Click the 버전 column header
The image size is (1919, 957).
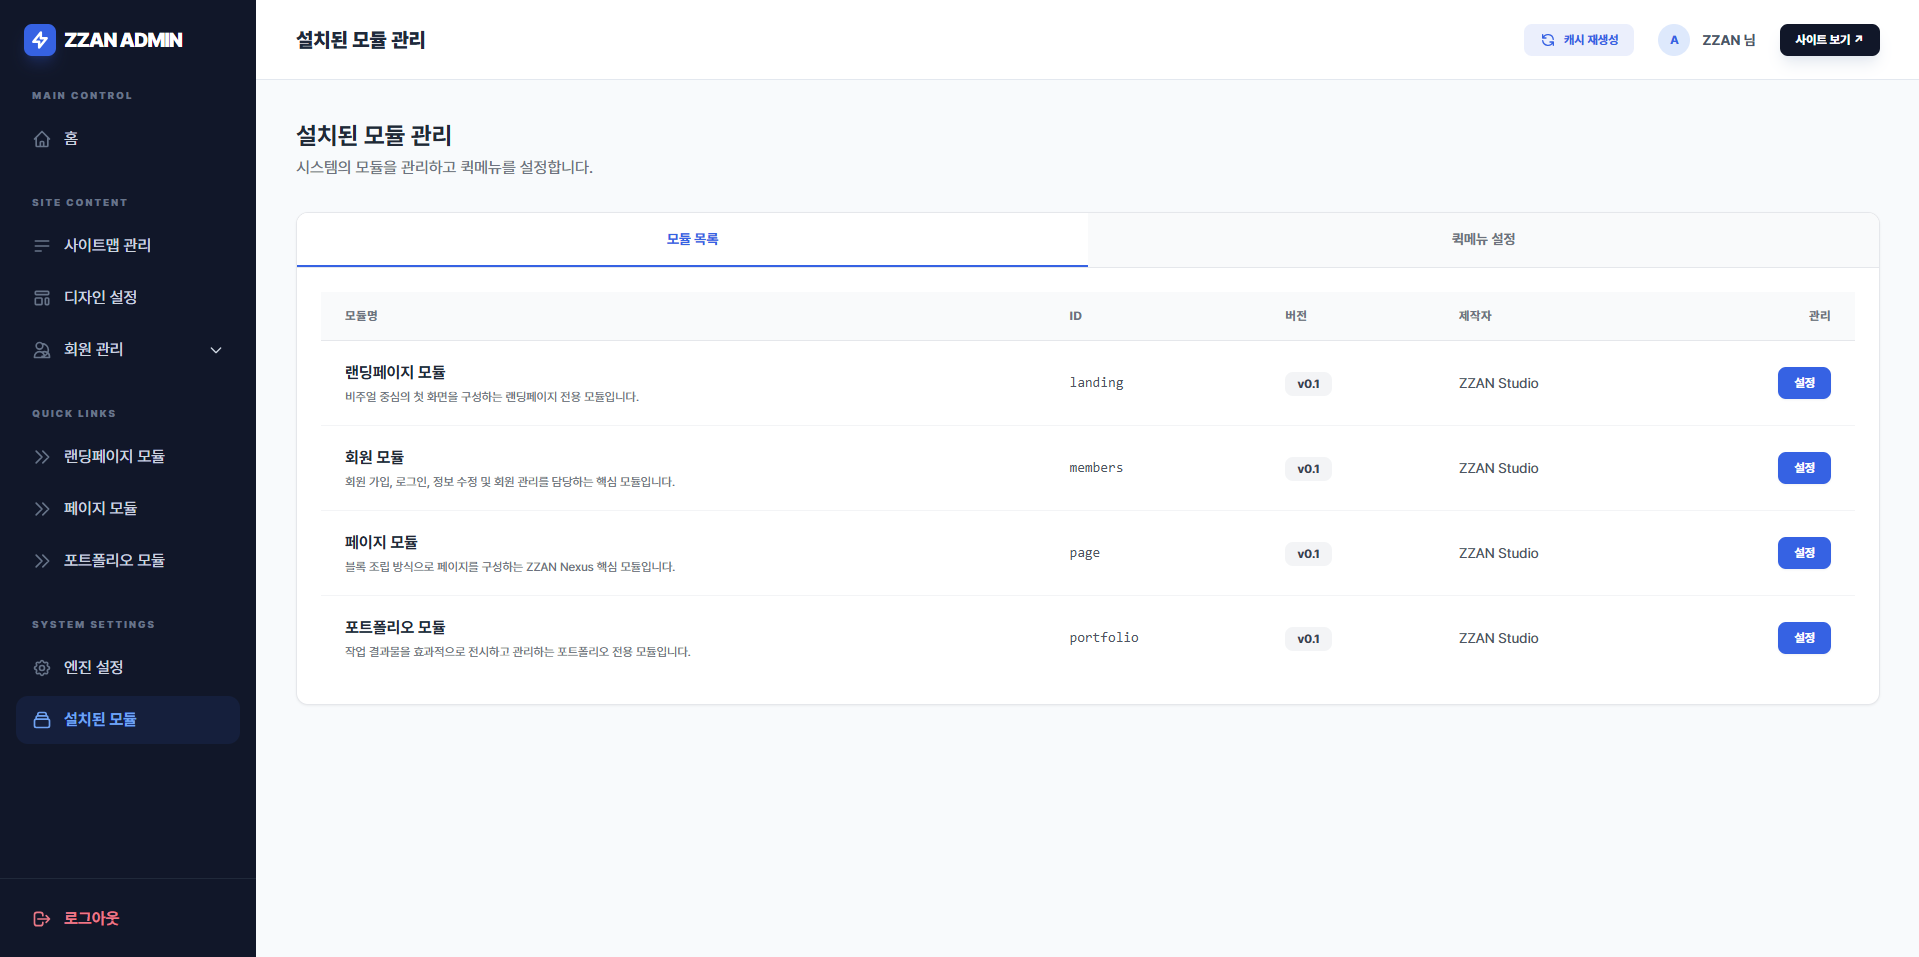pyautogui.click(x=1296, y=316)
